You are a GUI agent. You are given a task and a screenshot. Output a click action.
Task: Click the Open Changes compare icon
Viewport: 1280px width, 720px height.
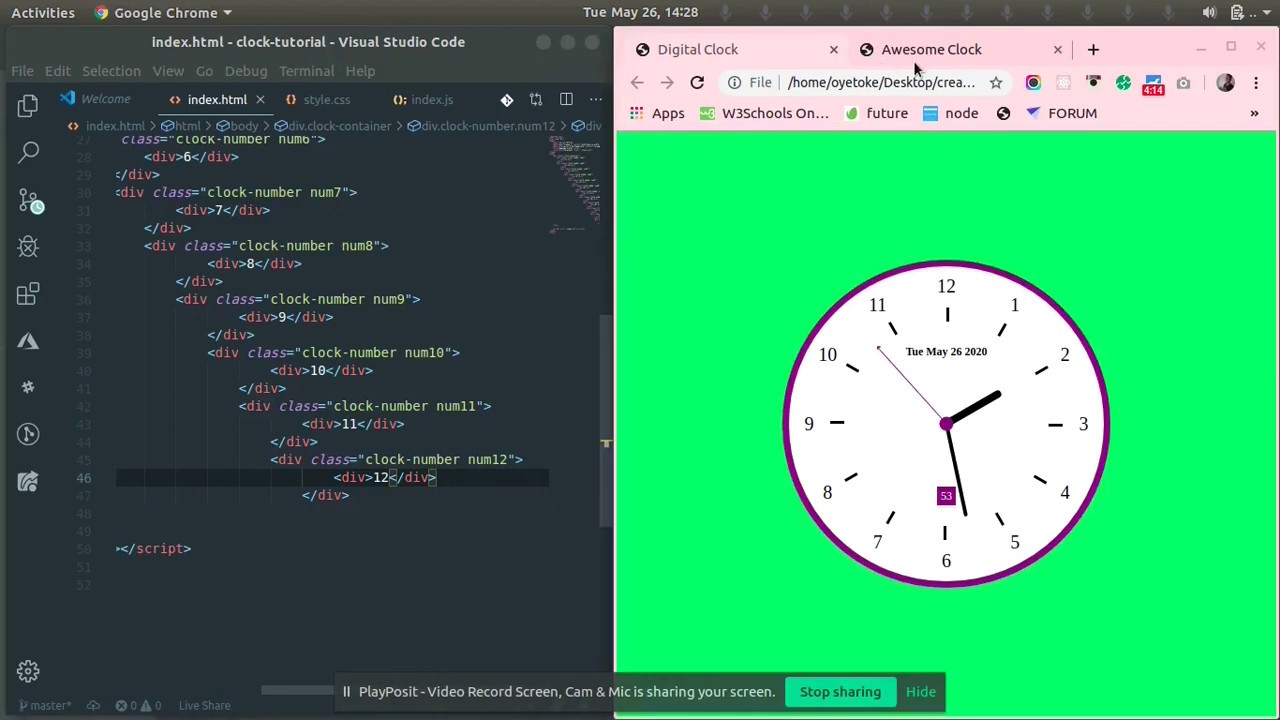pyautogui.click(x=536, y=100)
